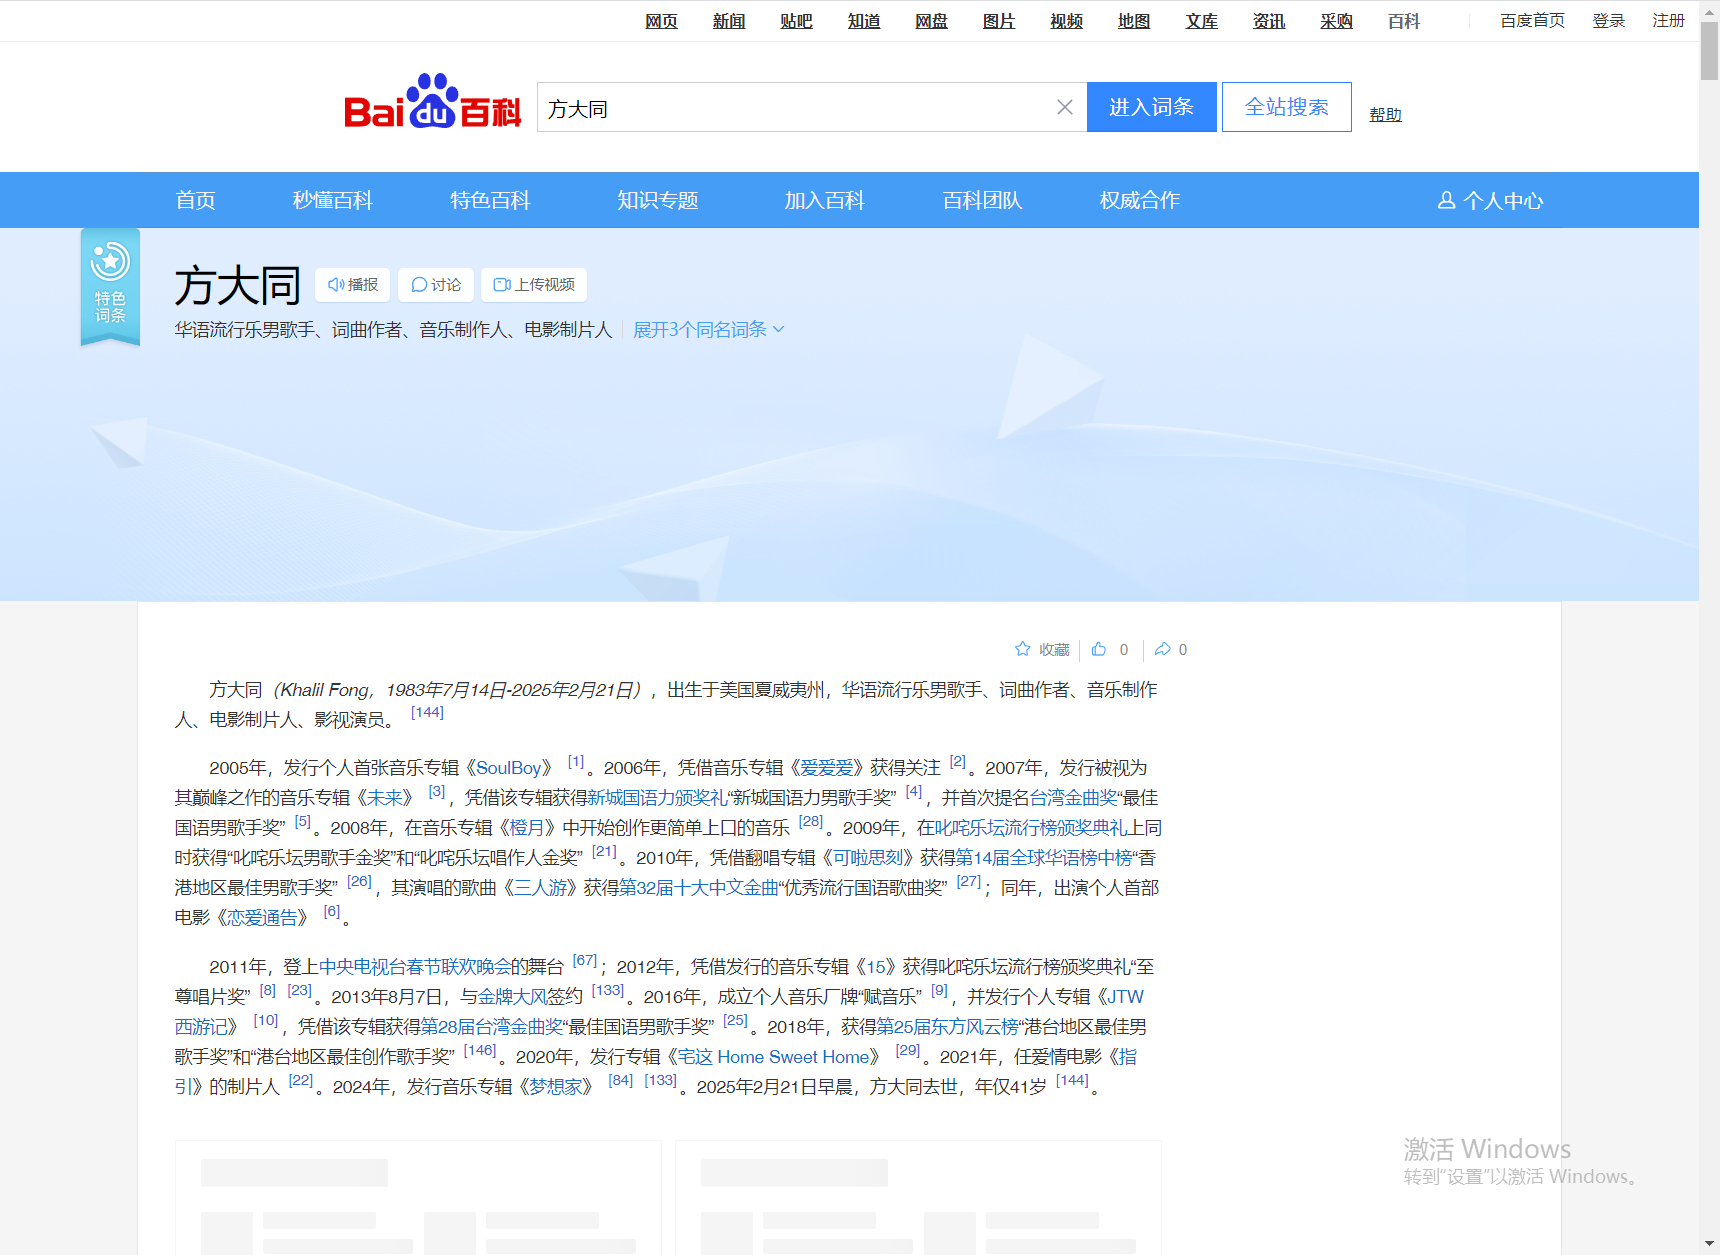Screen dimensions: 1720x1255
Task: Open the 知道 top navigation link
Action: point(864,21)
